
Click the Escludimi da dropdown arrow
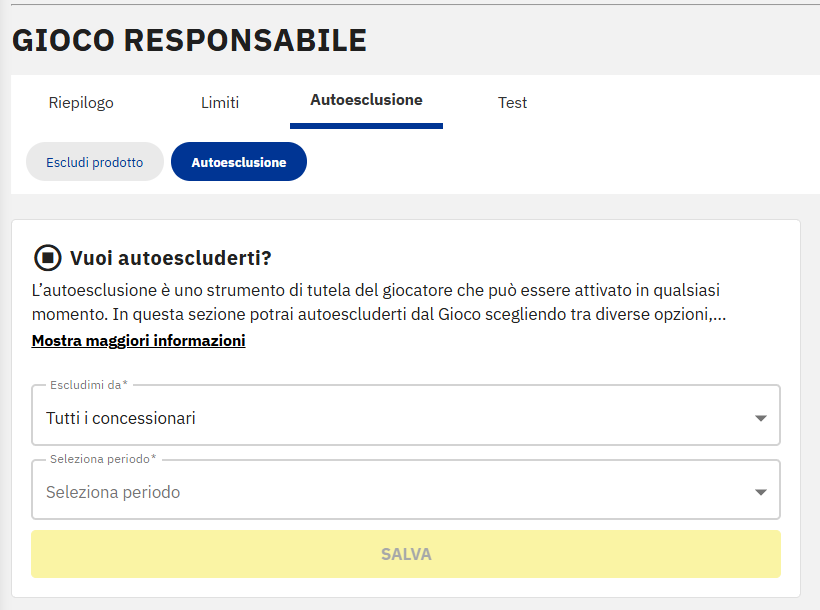click(761, 418)
